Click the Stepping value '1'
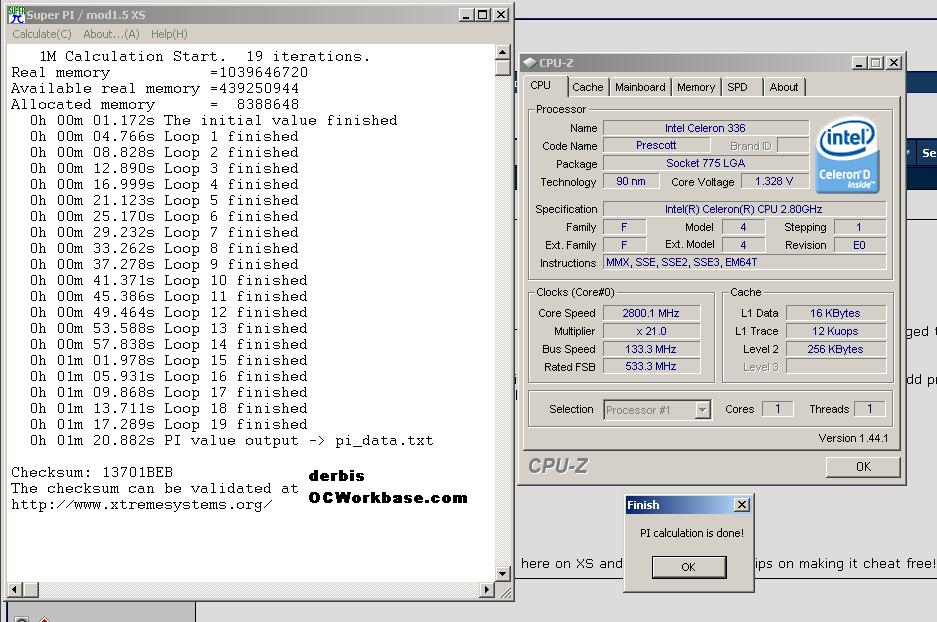 pos(859,227)
